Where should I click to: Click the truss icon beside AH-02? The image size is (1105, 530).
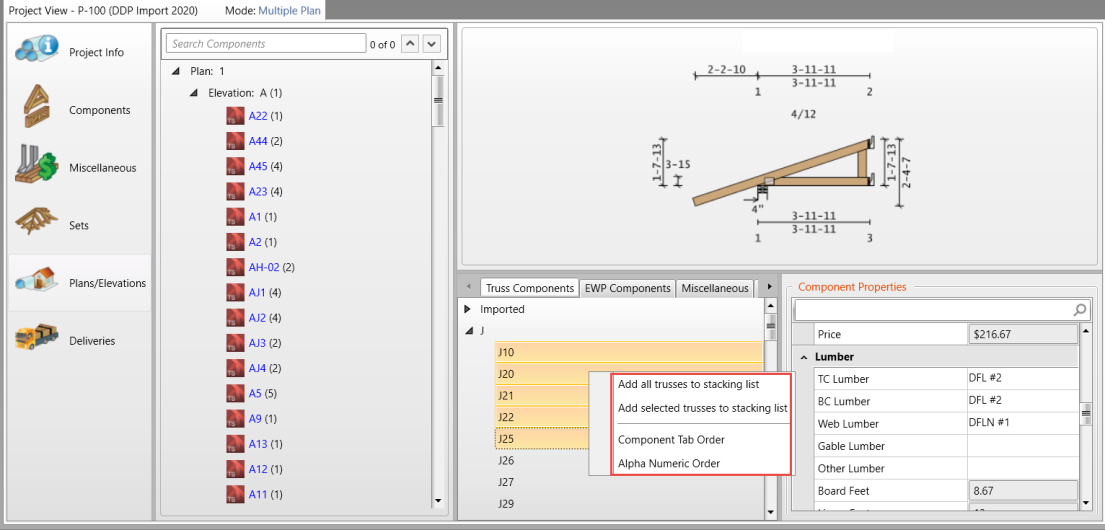(235, 267)
